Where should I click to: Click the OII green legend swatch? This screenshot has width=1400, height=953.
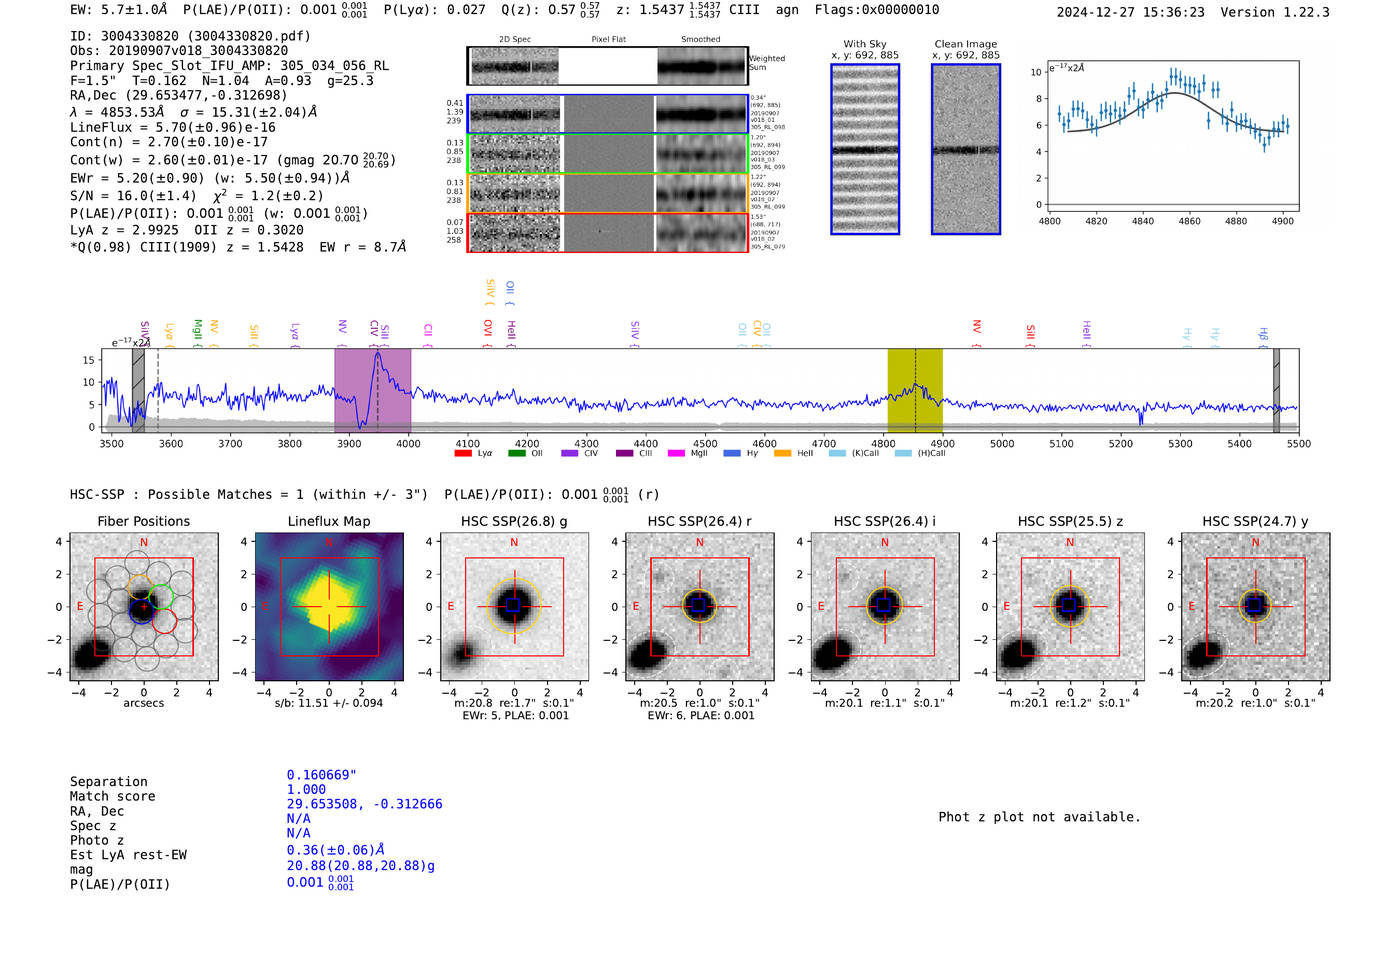tap(517, 453)
